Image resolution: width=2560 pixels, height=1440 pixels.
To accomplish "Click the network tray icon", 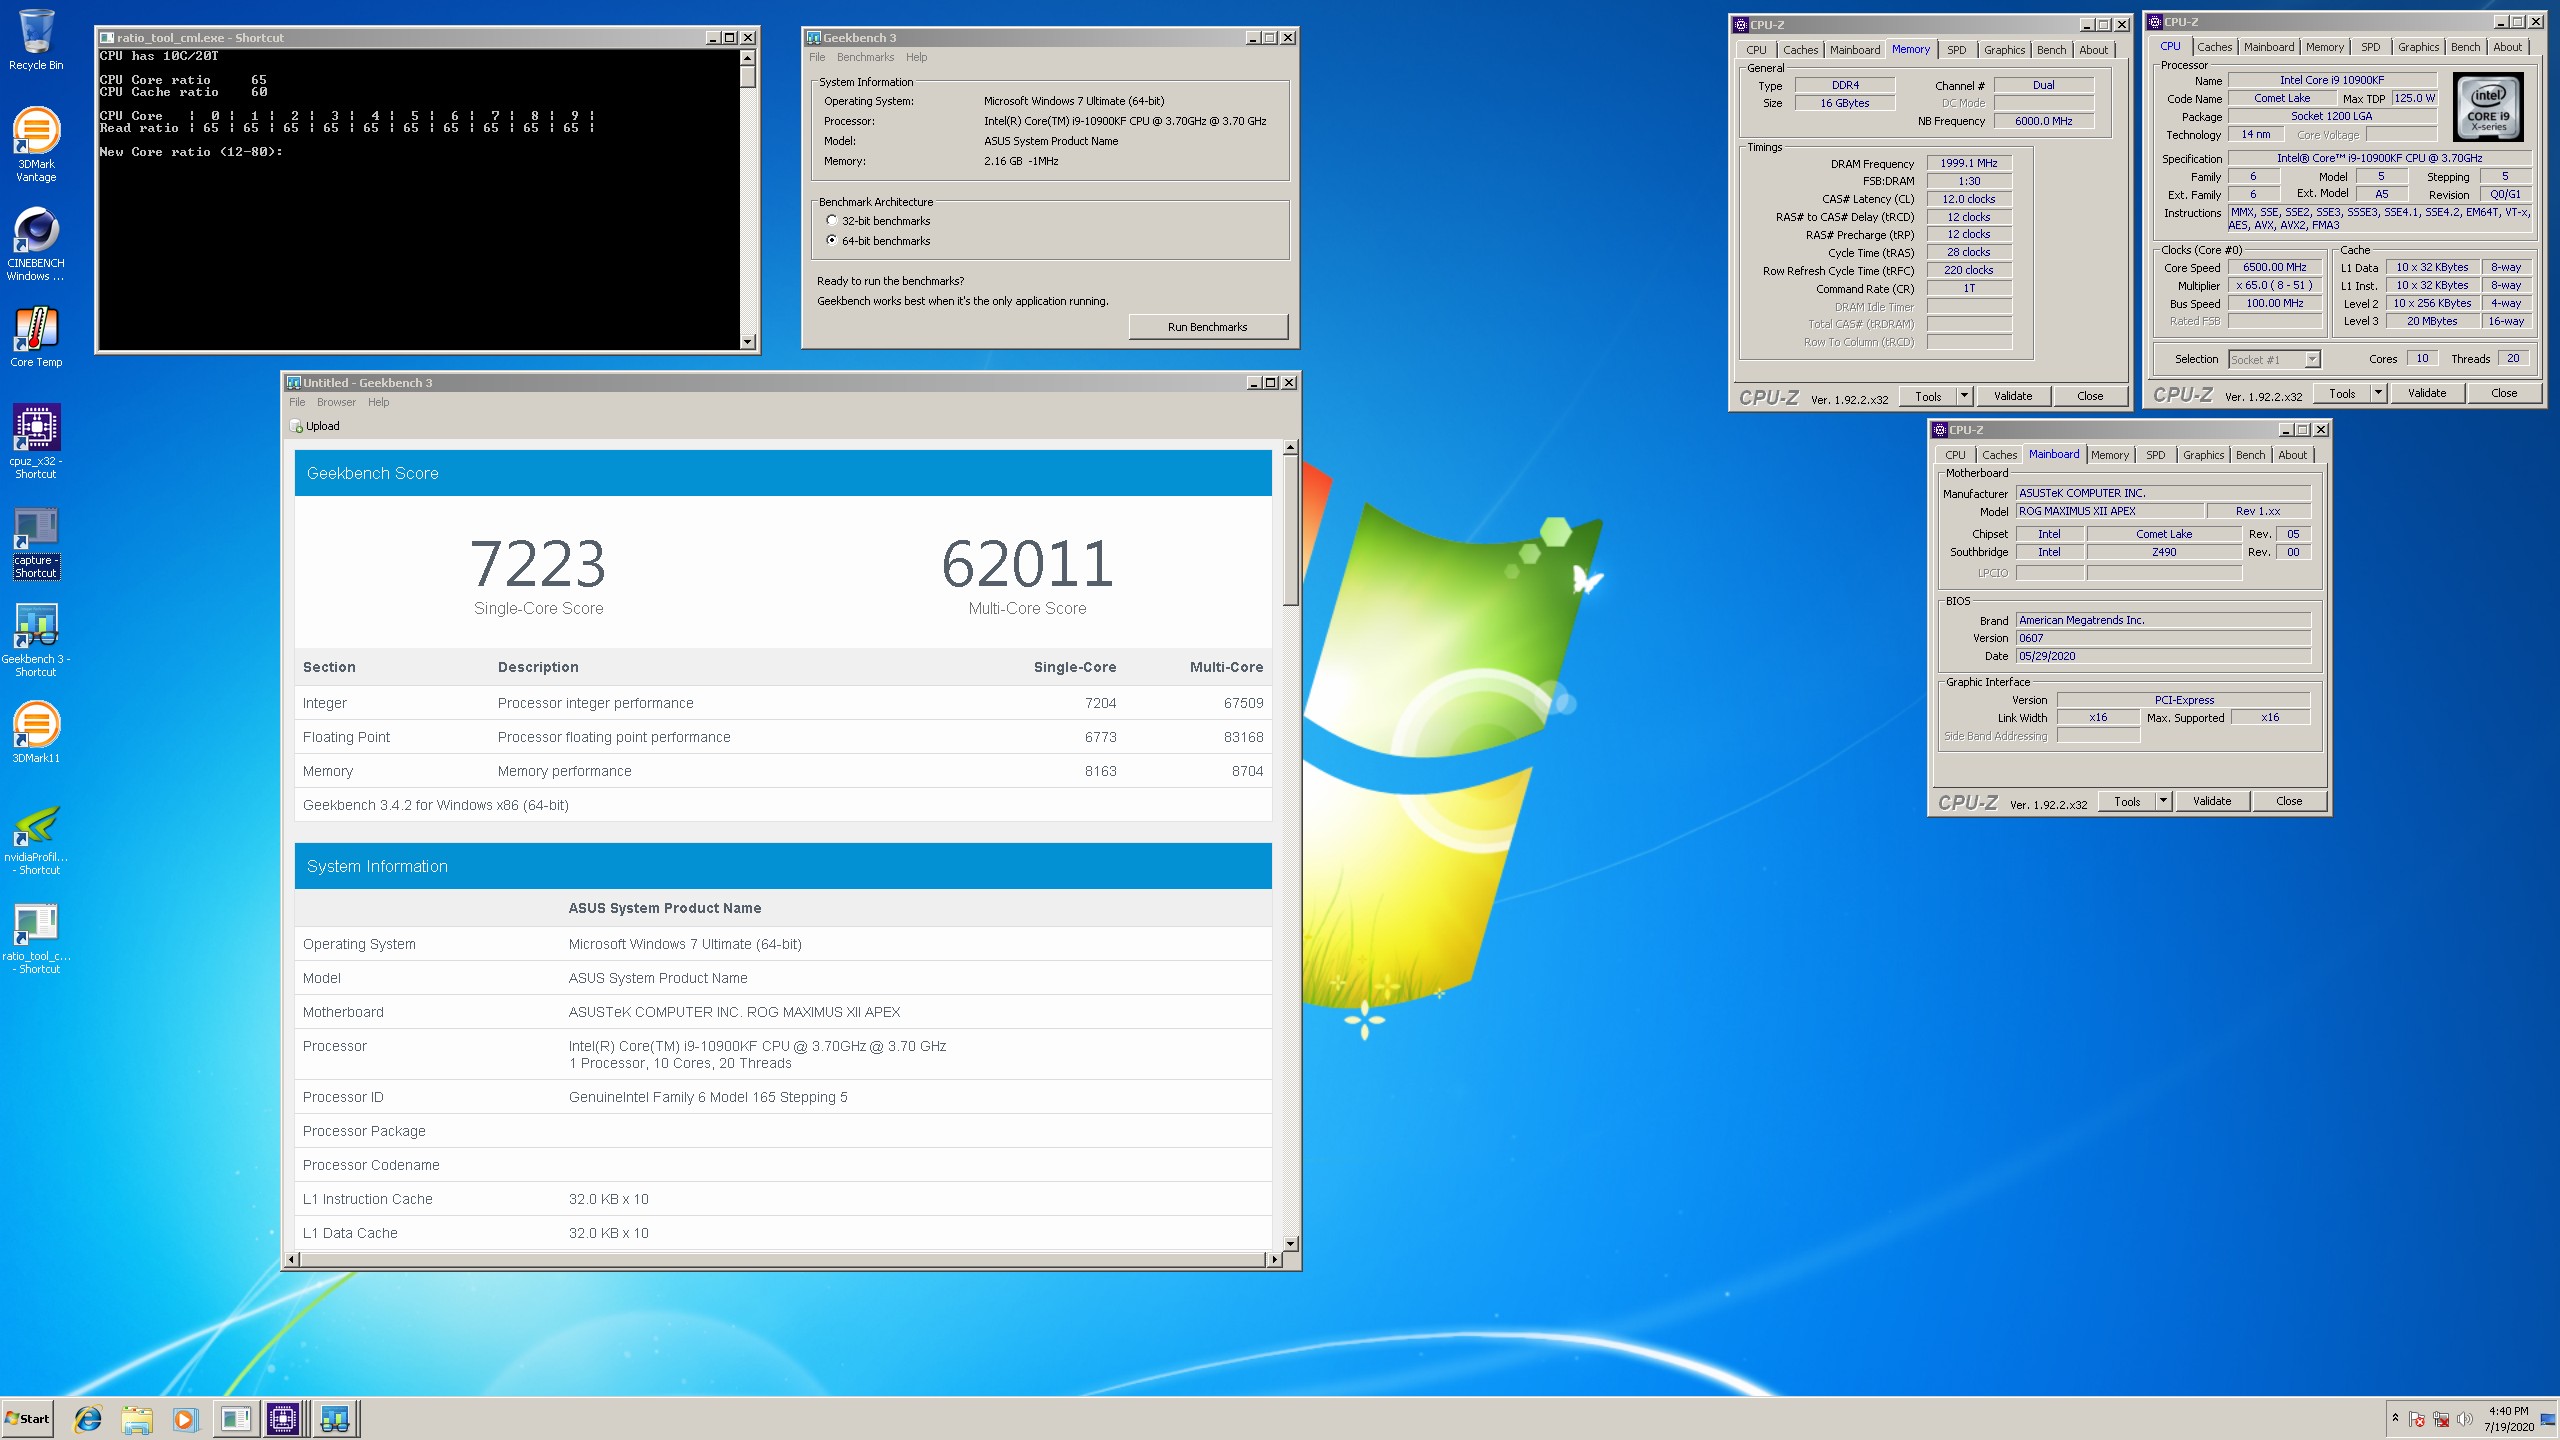I will (2441, 1419).
